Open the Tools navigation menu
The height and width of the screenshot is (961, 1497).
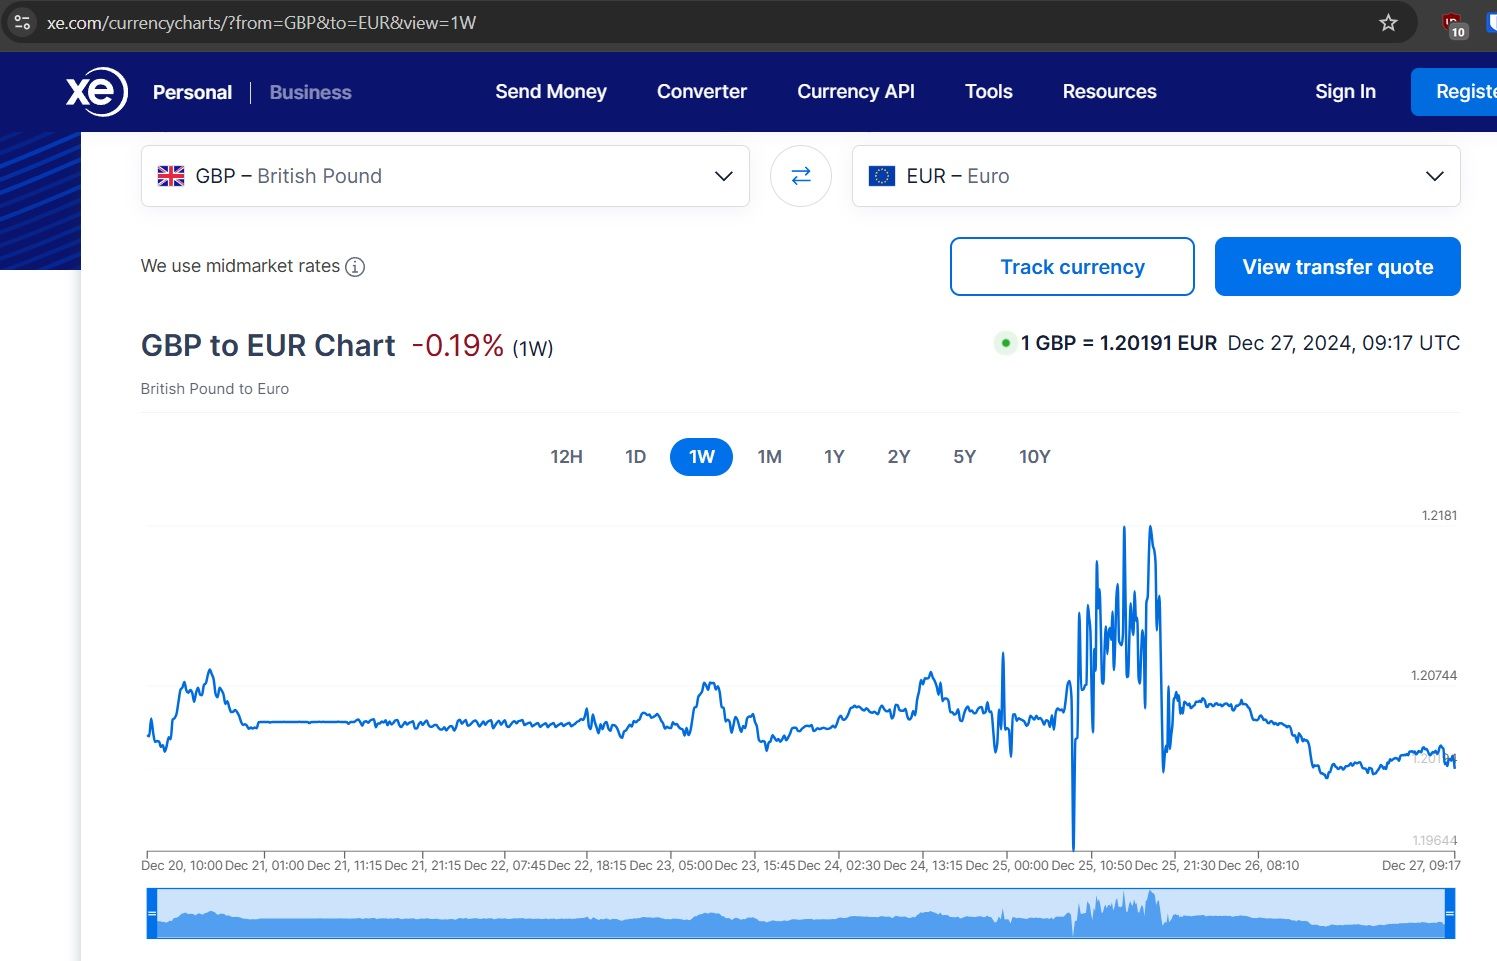point(988,92)
